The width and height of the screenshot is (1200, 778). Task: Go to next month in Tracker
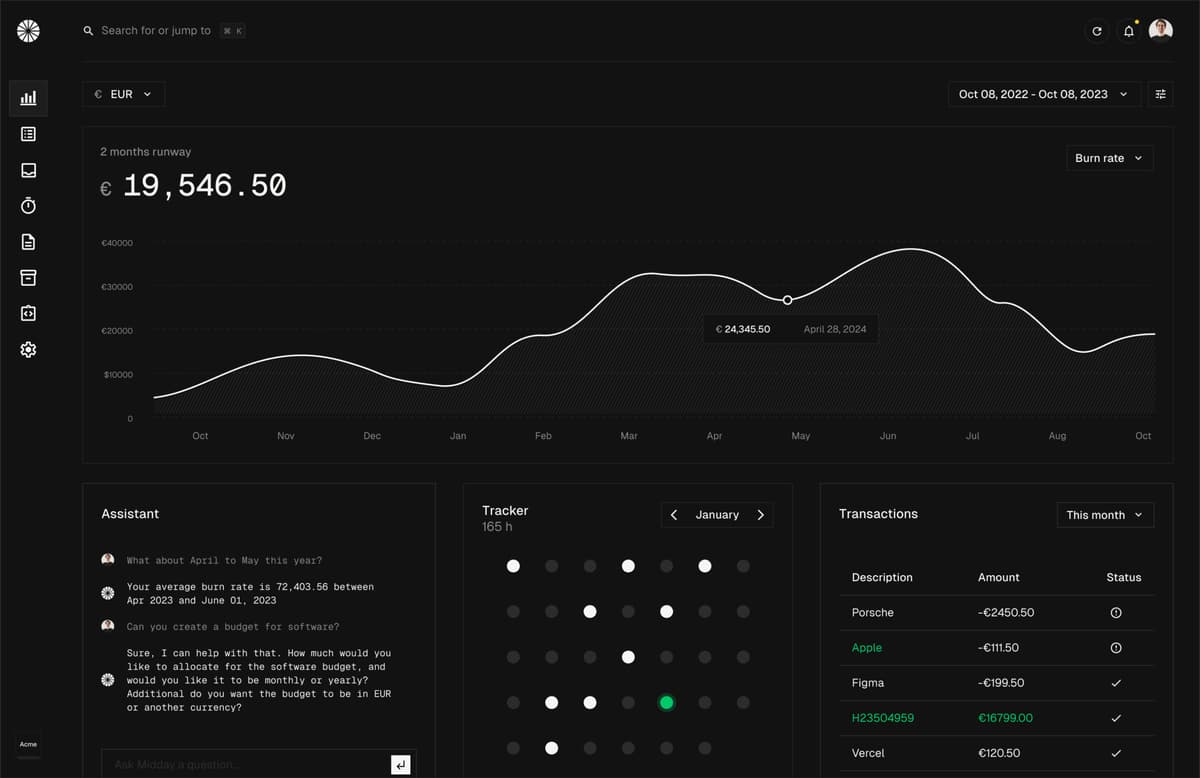pyautogui.click(x=760, y=515)
